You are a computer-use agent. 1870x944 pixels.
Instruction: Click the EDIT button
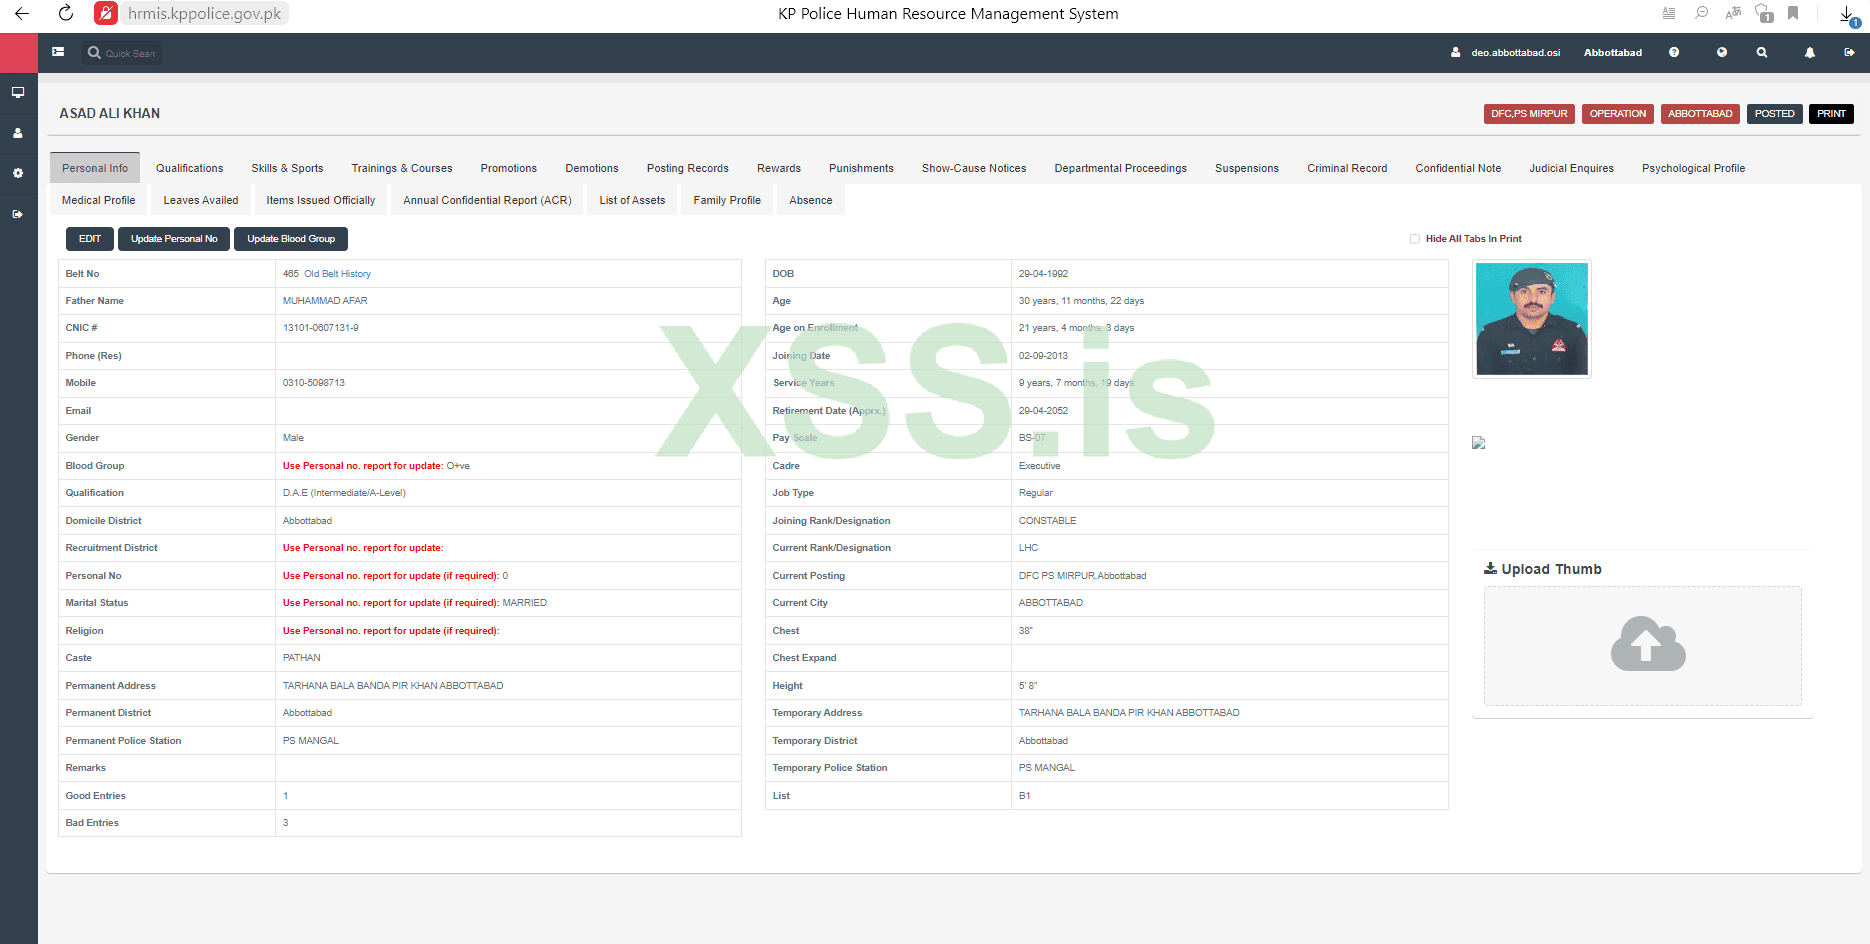pos(90,239)
